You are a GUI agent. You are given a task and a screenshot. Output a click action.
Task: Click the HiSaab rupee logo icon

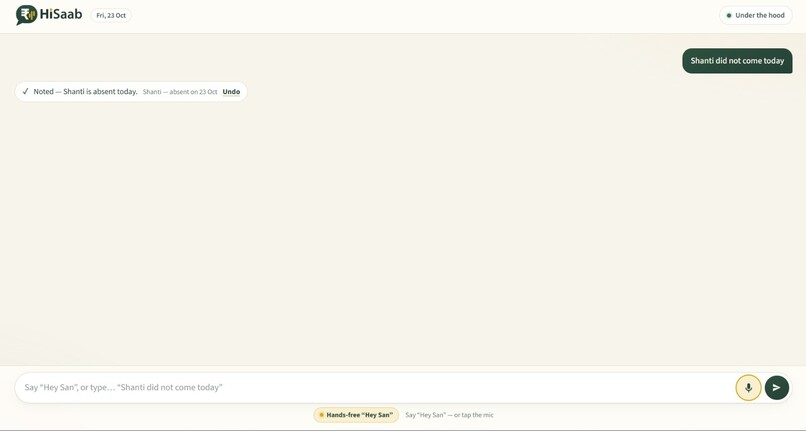(26, 15)
